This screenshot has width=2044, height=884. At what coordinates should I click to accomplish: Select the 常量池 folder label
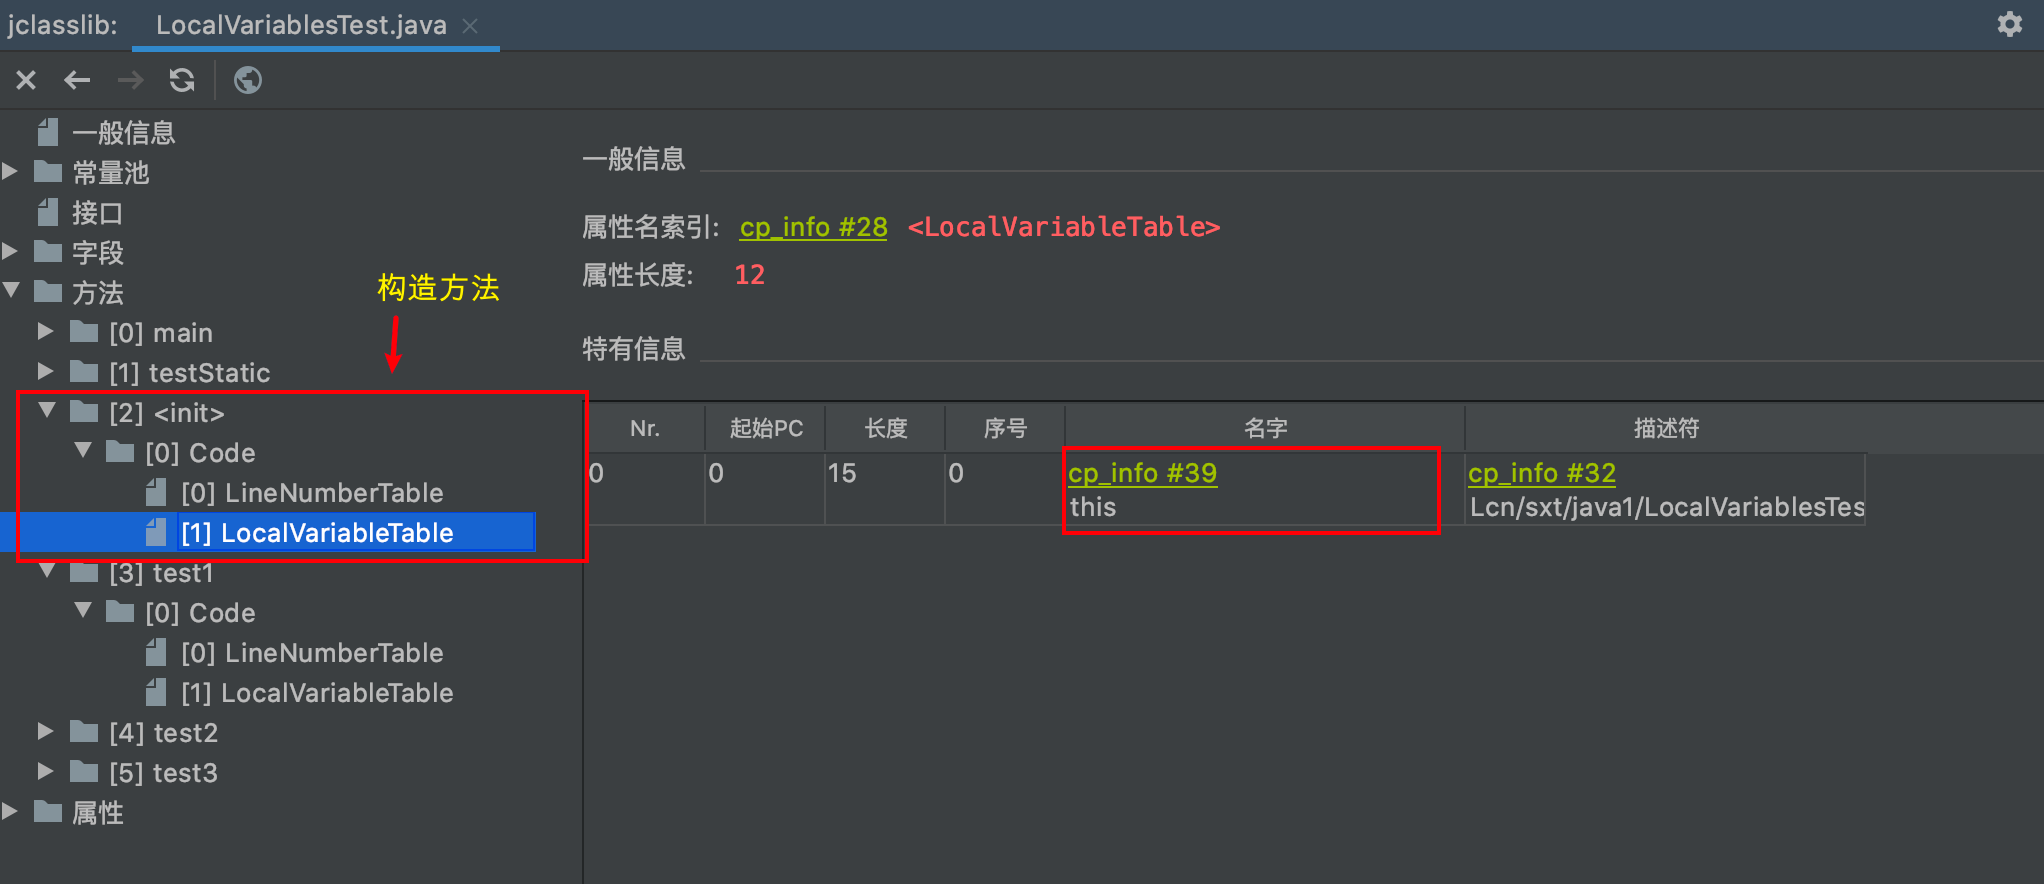click(111, 172)
